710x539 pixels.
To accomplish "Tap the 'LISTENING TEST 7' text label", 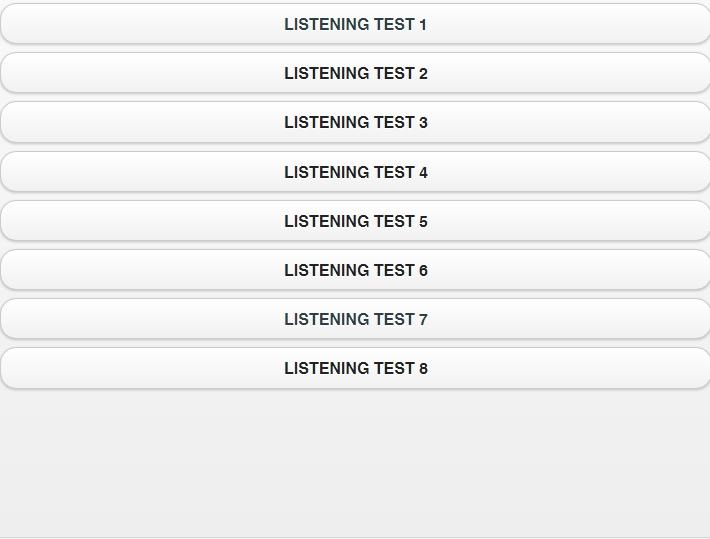I will (355, 319).
